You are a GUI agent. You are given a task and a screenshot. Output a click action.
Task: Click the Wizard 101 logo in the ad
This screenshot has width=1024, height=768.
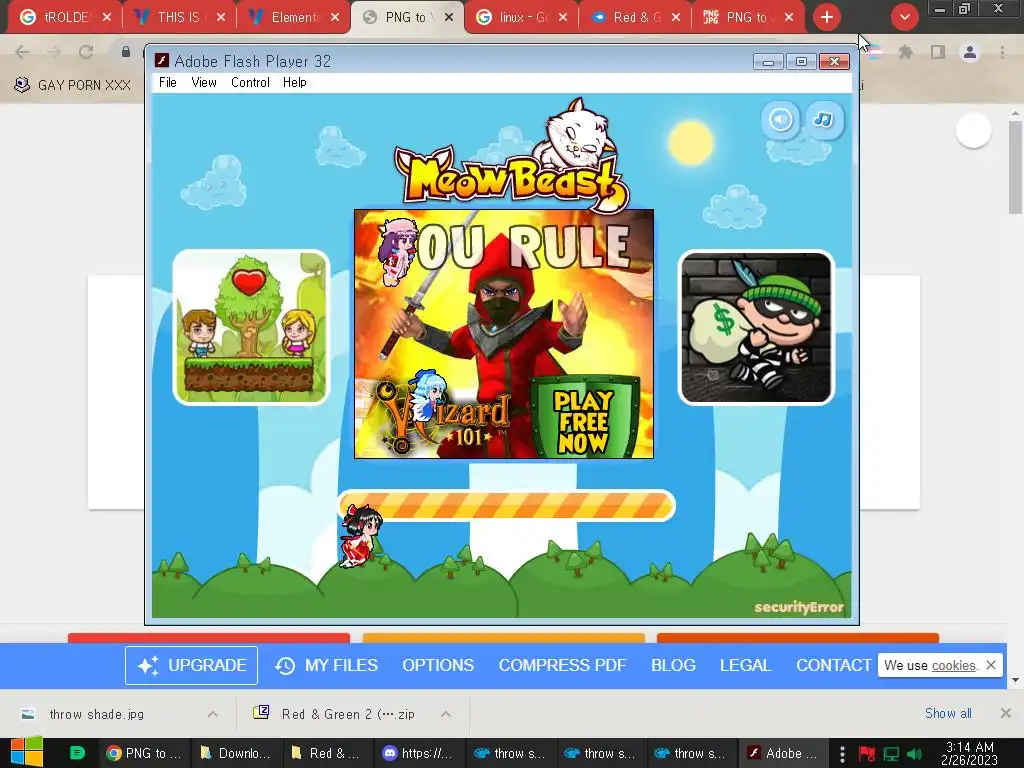[x=443, y=418]
